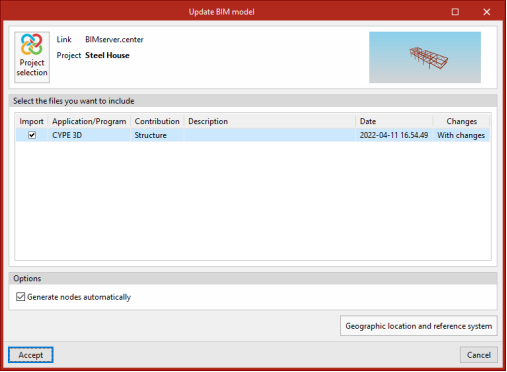
Task: Click the Cancel button
Action: coord(479,355)
